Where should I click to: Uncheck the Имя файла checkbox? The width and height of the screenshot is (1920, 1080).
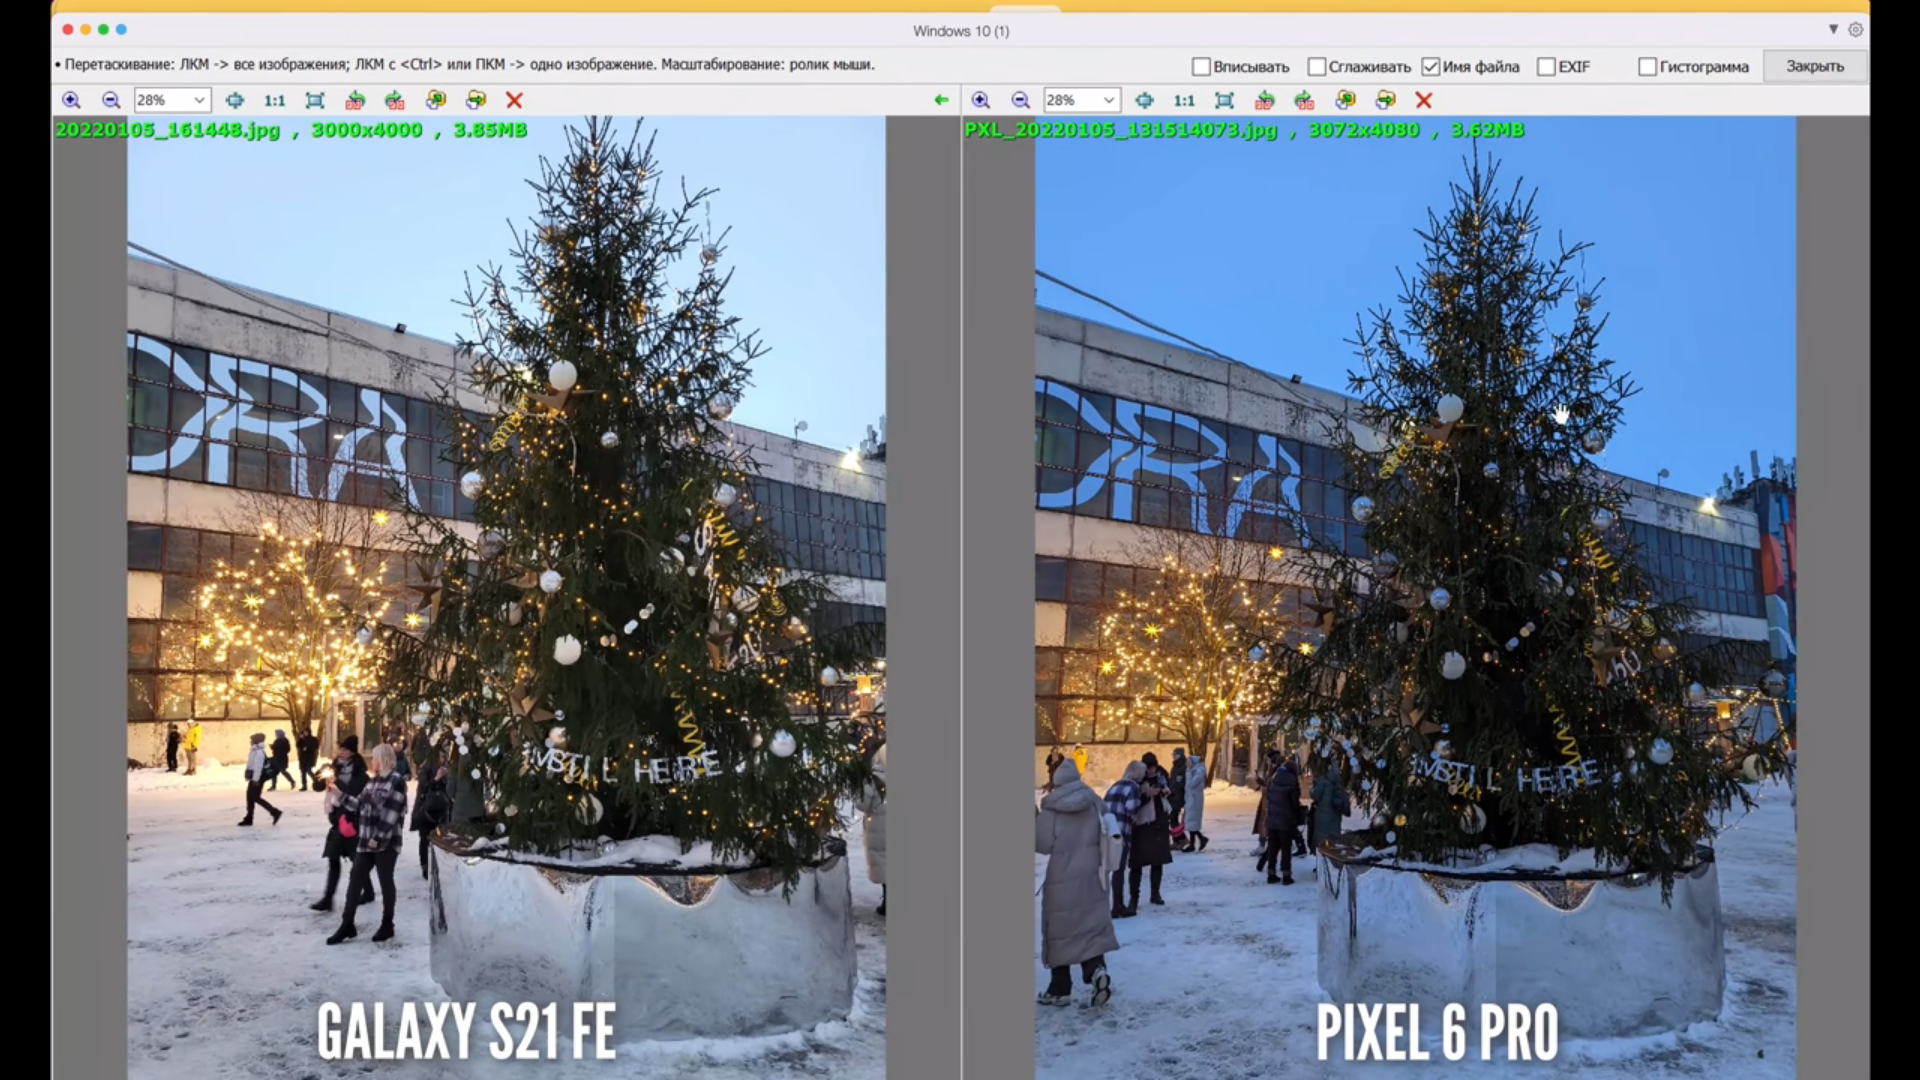[1431, 67]
